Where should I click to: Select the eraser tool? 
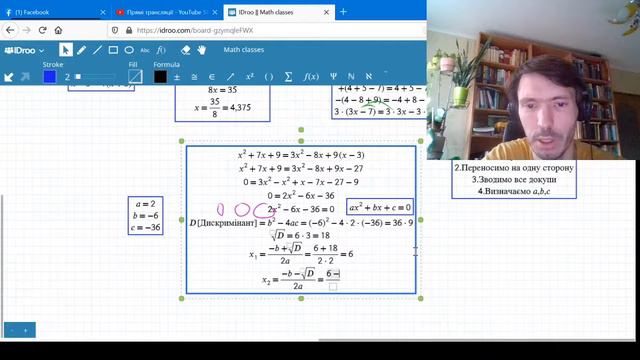point(185,50)
